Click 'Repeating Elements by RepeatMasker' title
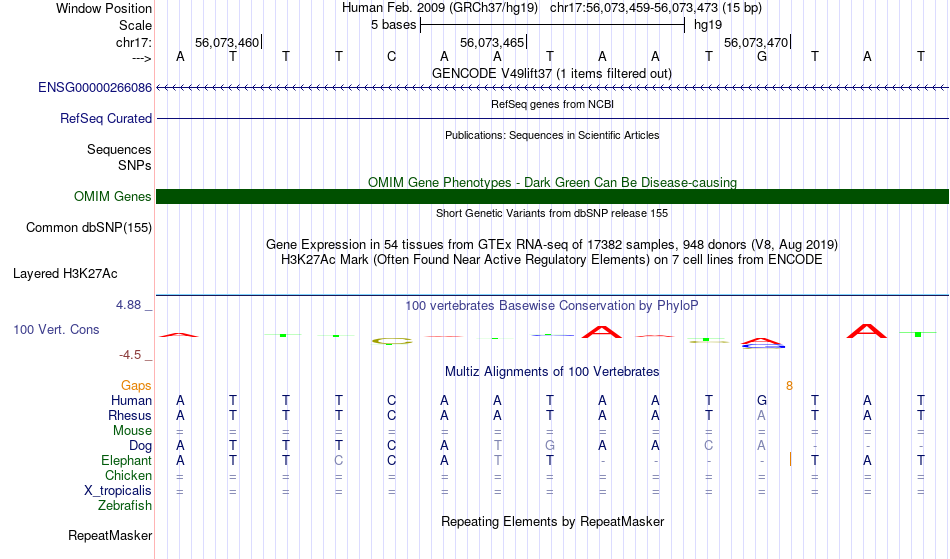This screenshot has height=559, width=950. 553,521
